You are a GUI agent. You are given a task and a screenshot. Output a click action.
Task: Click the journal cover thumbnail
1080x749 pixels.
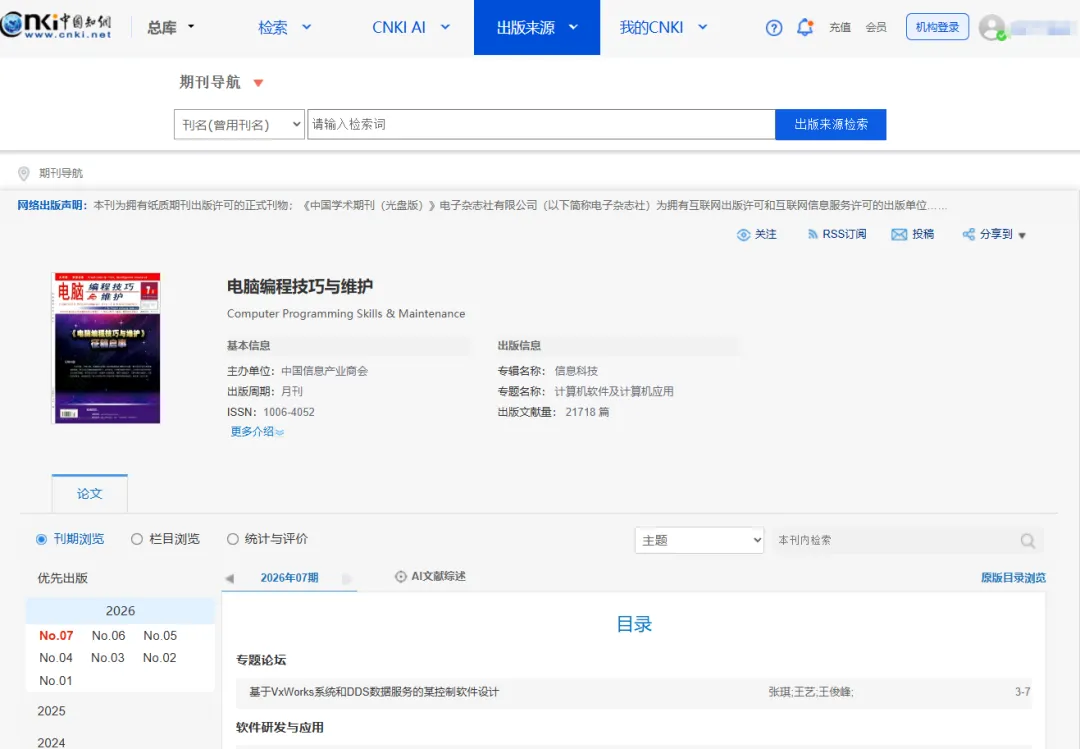tap(107, 348)
